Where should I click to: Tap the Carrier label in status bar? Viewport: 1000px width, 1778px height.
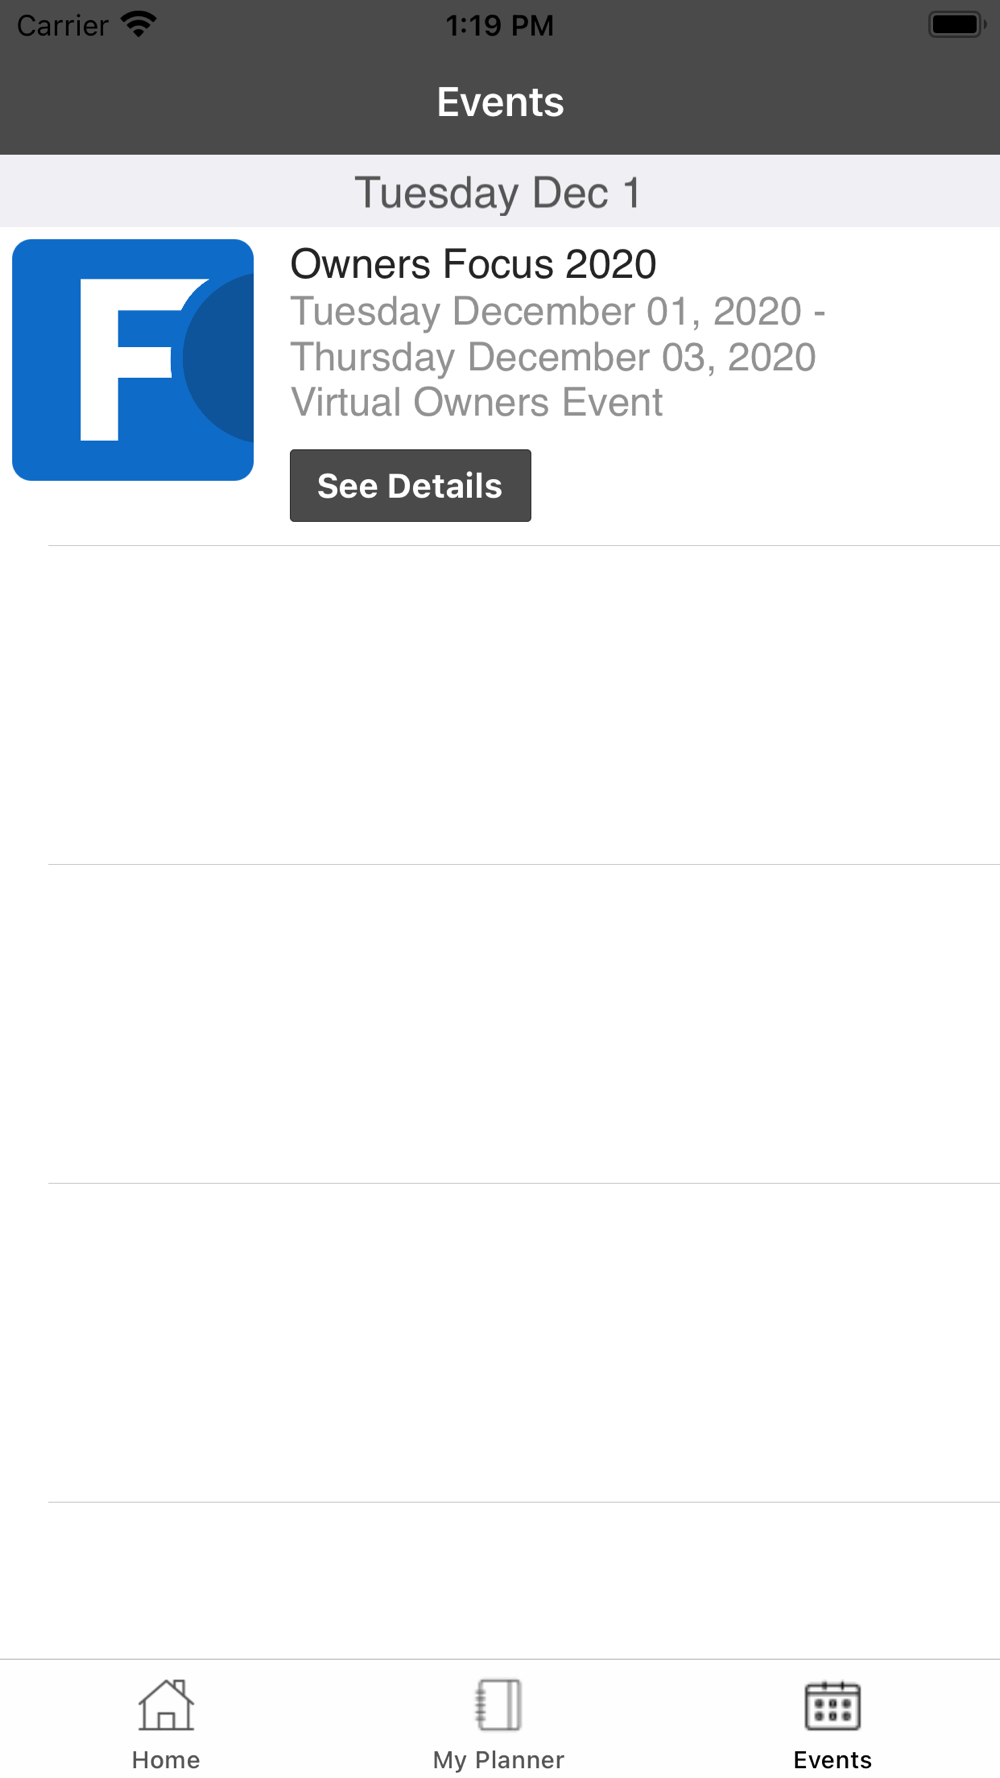[x=62, y=25]
